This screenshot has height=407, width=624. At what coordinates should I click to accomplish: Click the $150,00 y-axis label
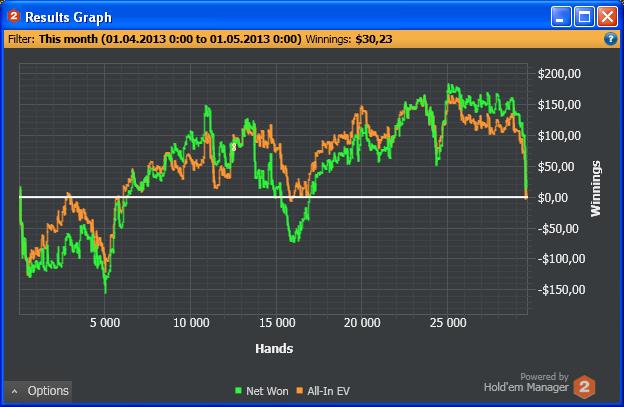[x=559, y=105]
